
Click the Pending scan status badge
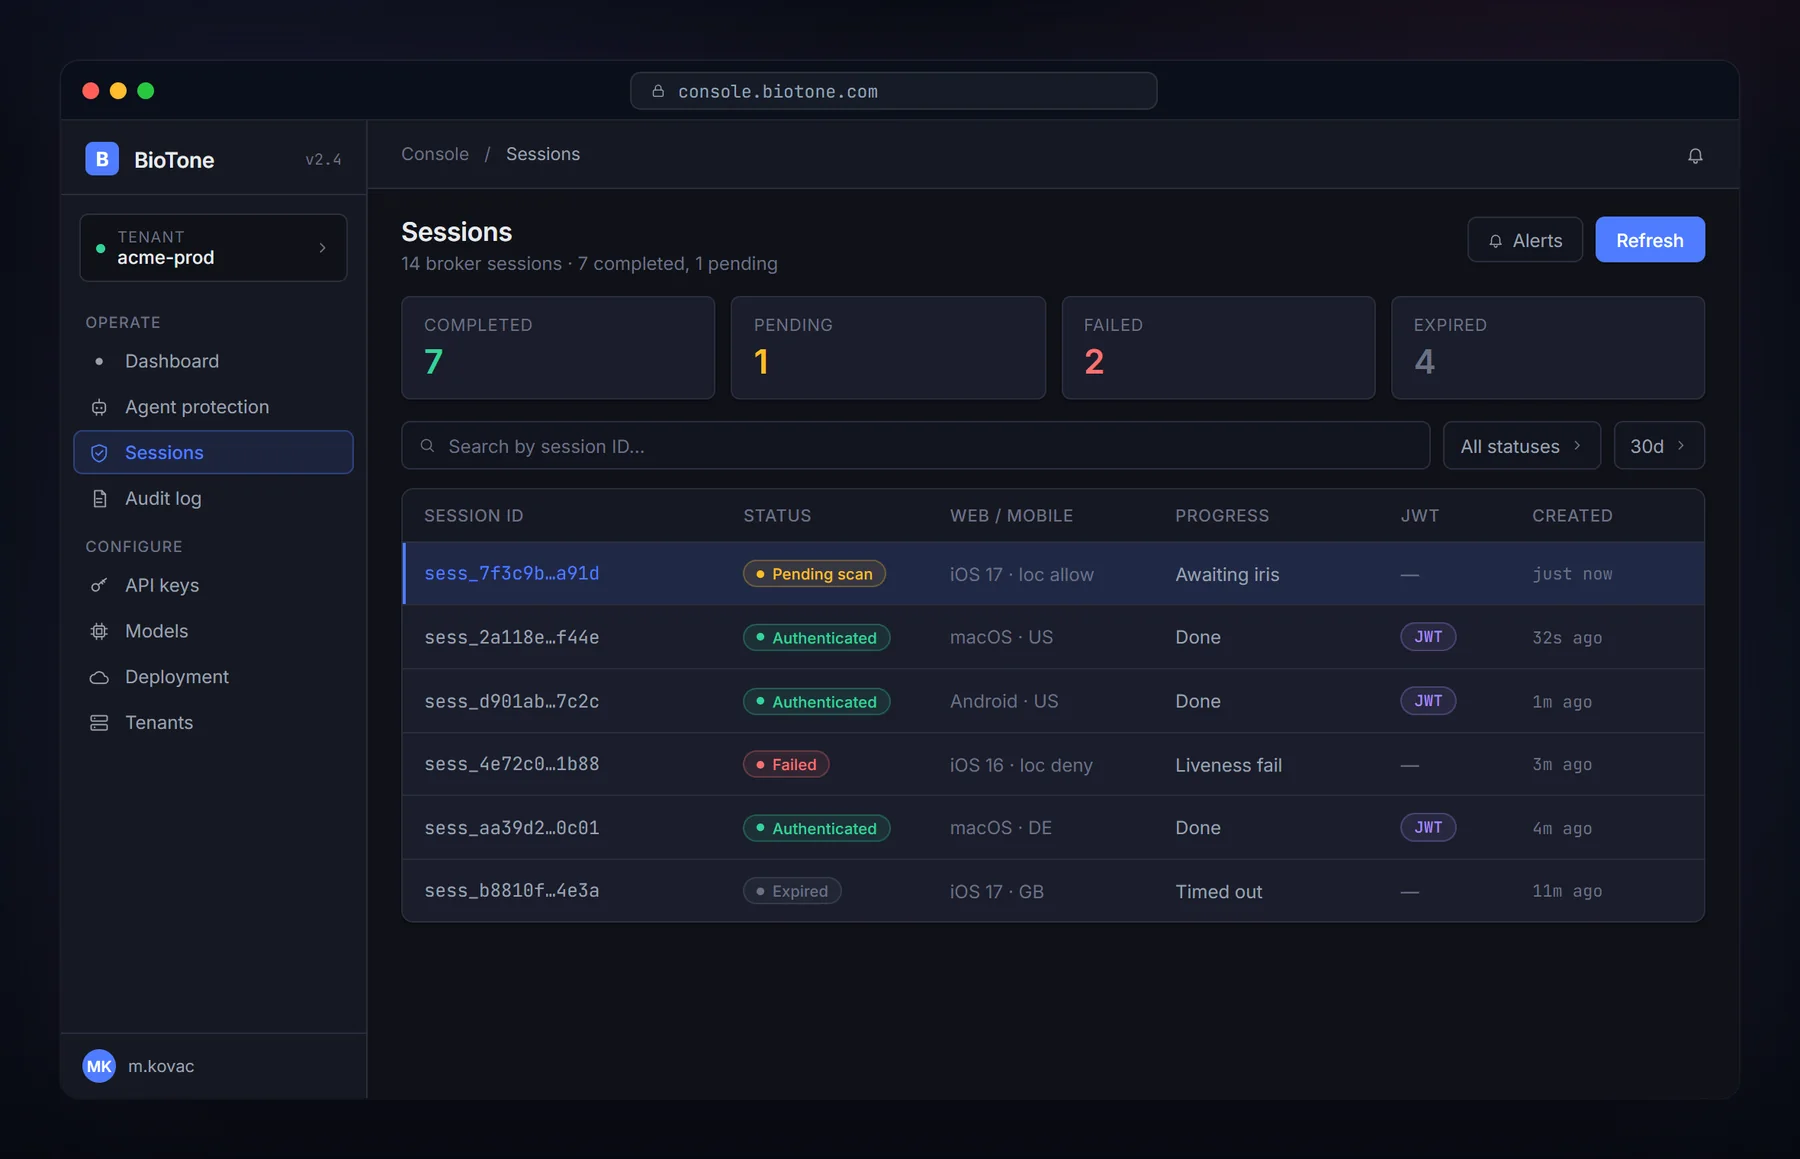[814, 574]
